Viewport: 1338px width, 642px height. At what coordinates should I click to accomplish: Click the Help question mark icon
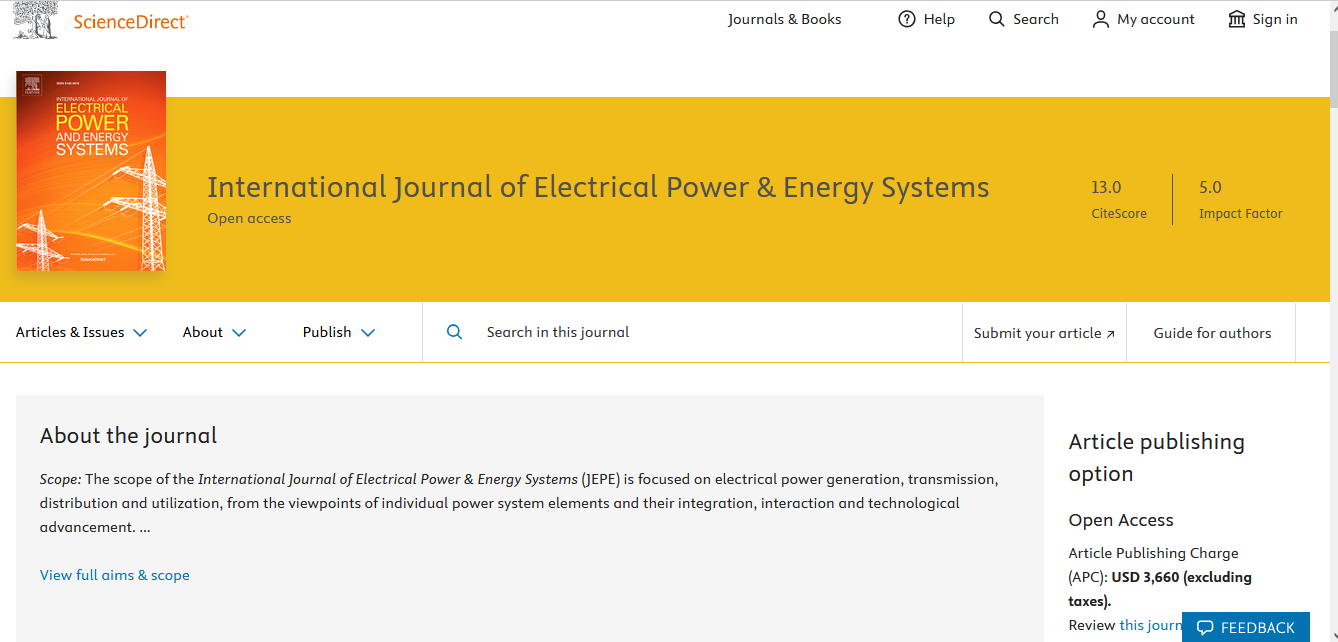907,19
